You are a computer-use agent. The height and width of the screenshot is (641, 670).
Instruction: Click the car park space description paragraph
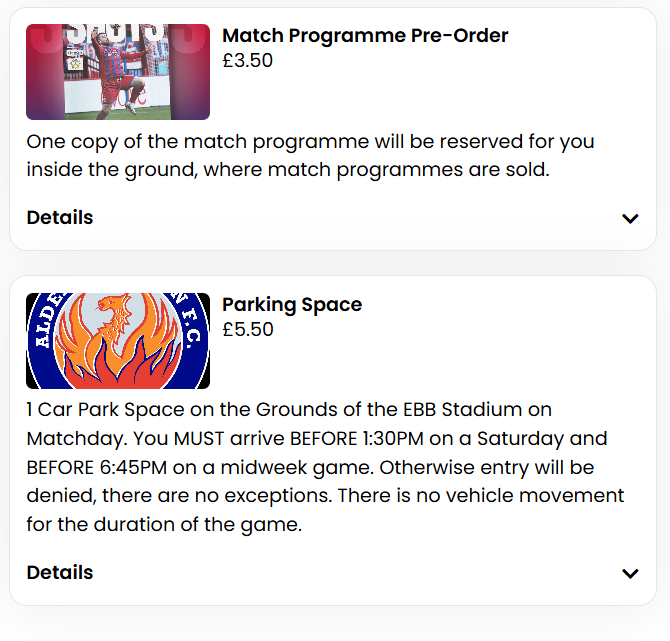click(325, 467)
